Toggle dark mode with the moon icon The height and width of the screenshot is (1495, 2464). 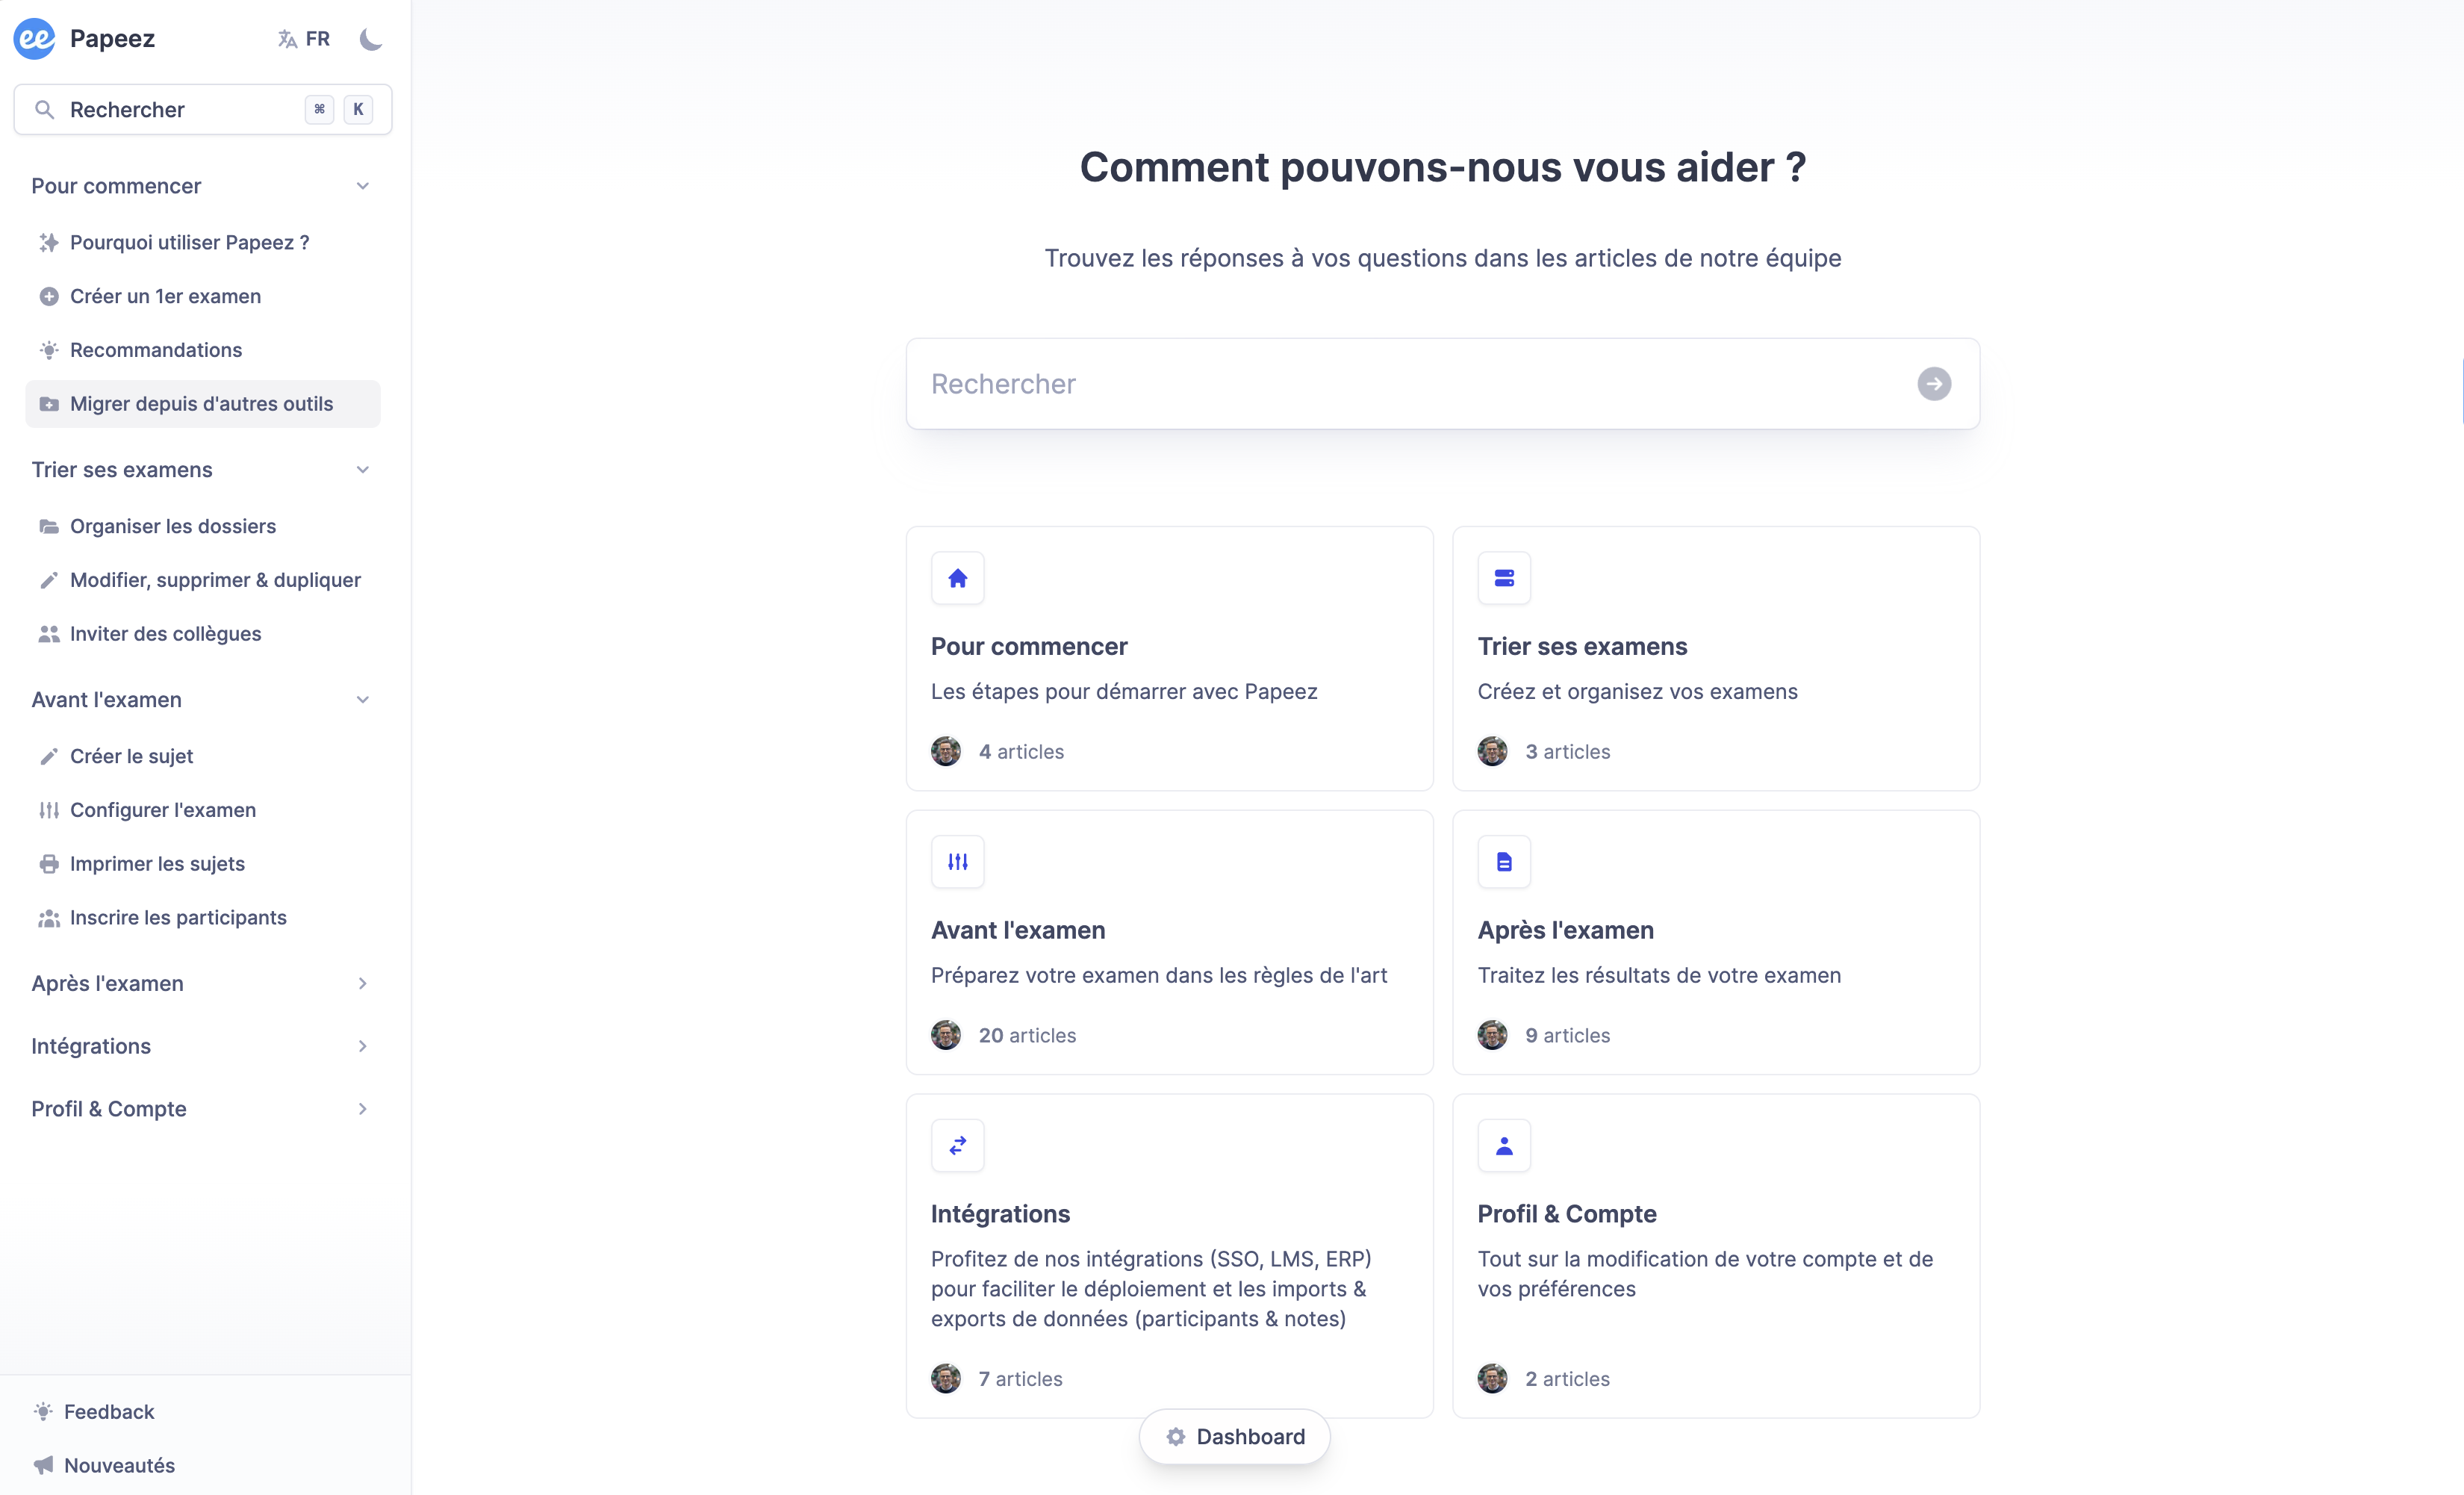pos(371,39)
